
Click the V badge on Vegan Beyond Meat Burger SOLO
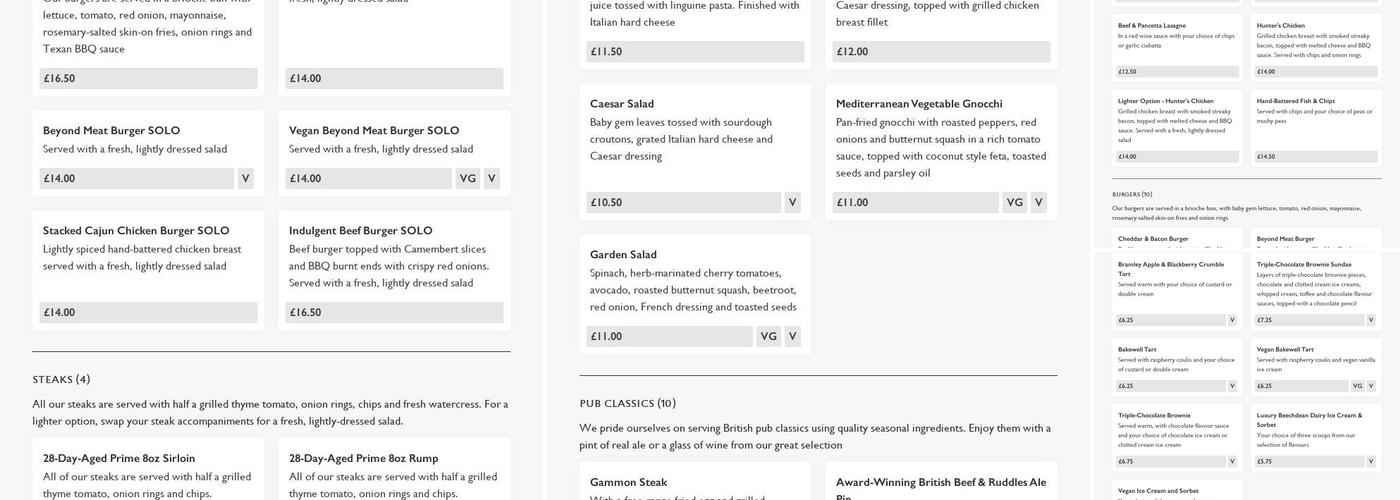coord(491,179)
